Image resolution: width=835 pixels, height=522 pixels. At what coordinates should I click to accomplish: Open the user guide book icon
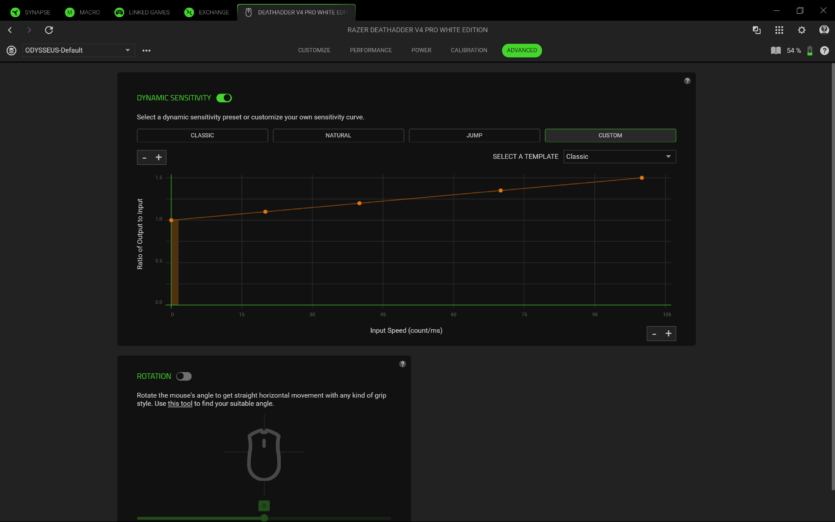click(776, 50)
